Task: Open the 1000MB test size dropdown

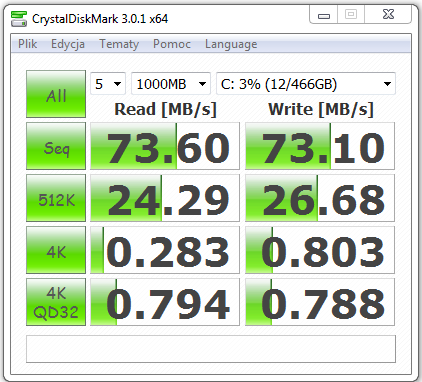Action: 171,84
